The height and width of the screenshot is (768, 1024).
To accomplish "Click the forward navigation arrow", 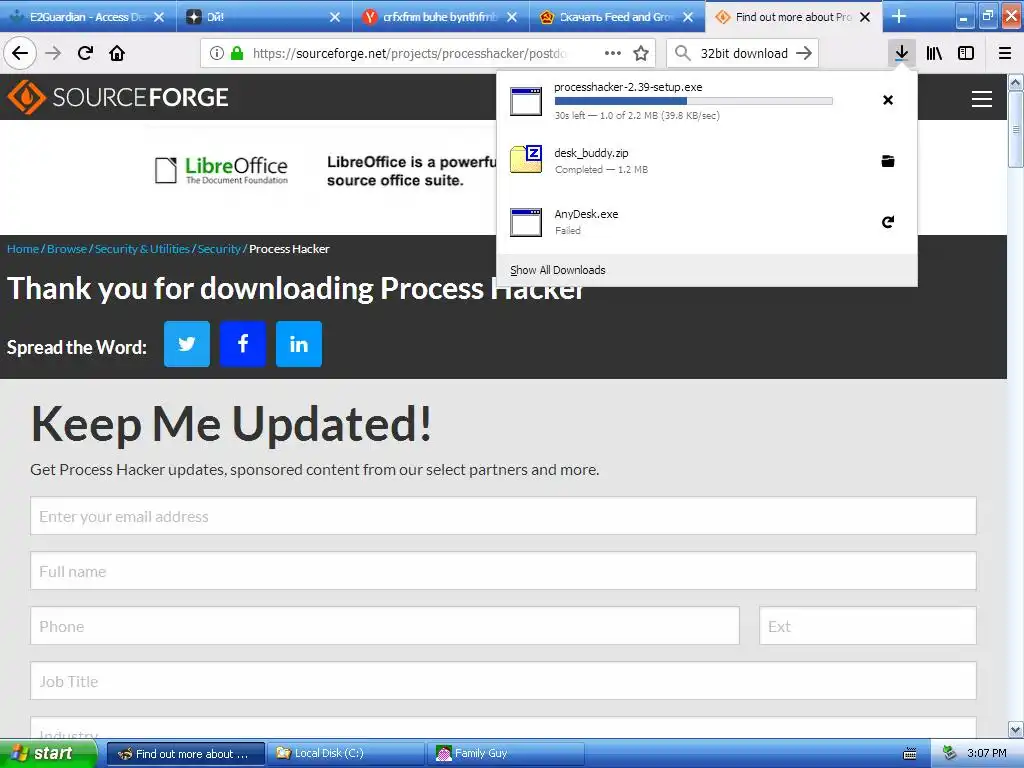I will coord(53,53).
